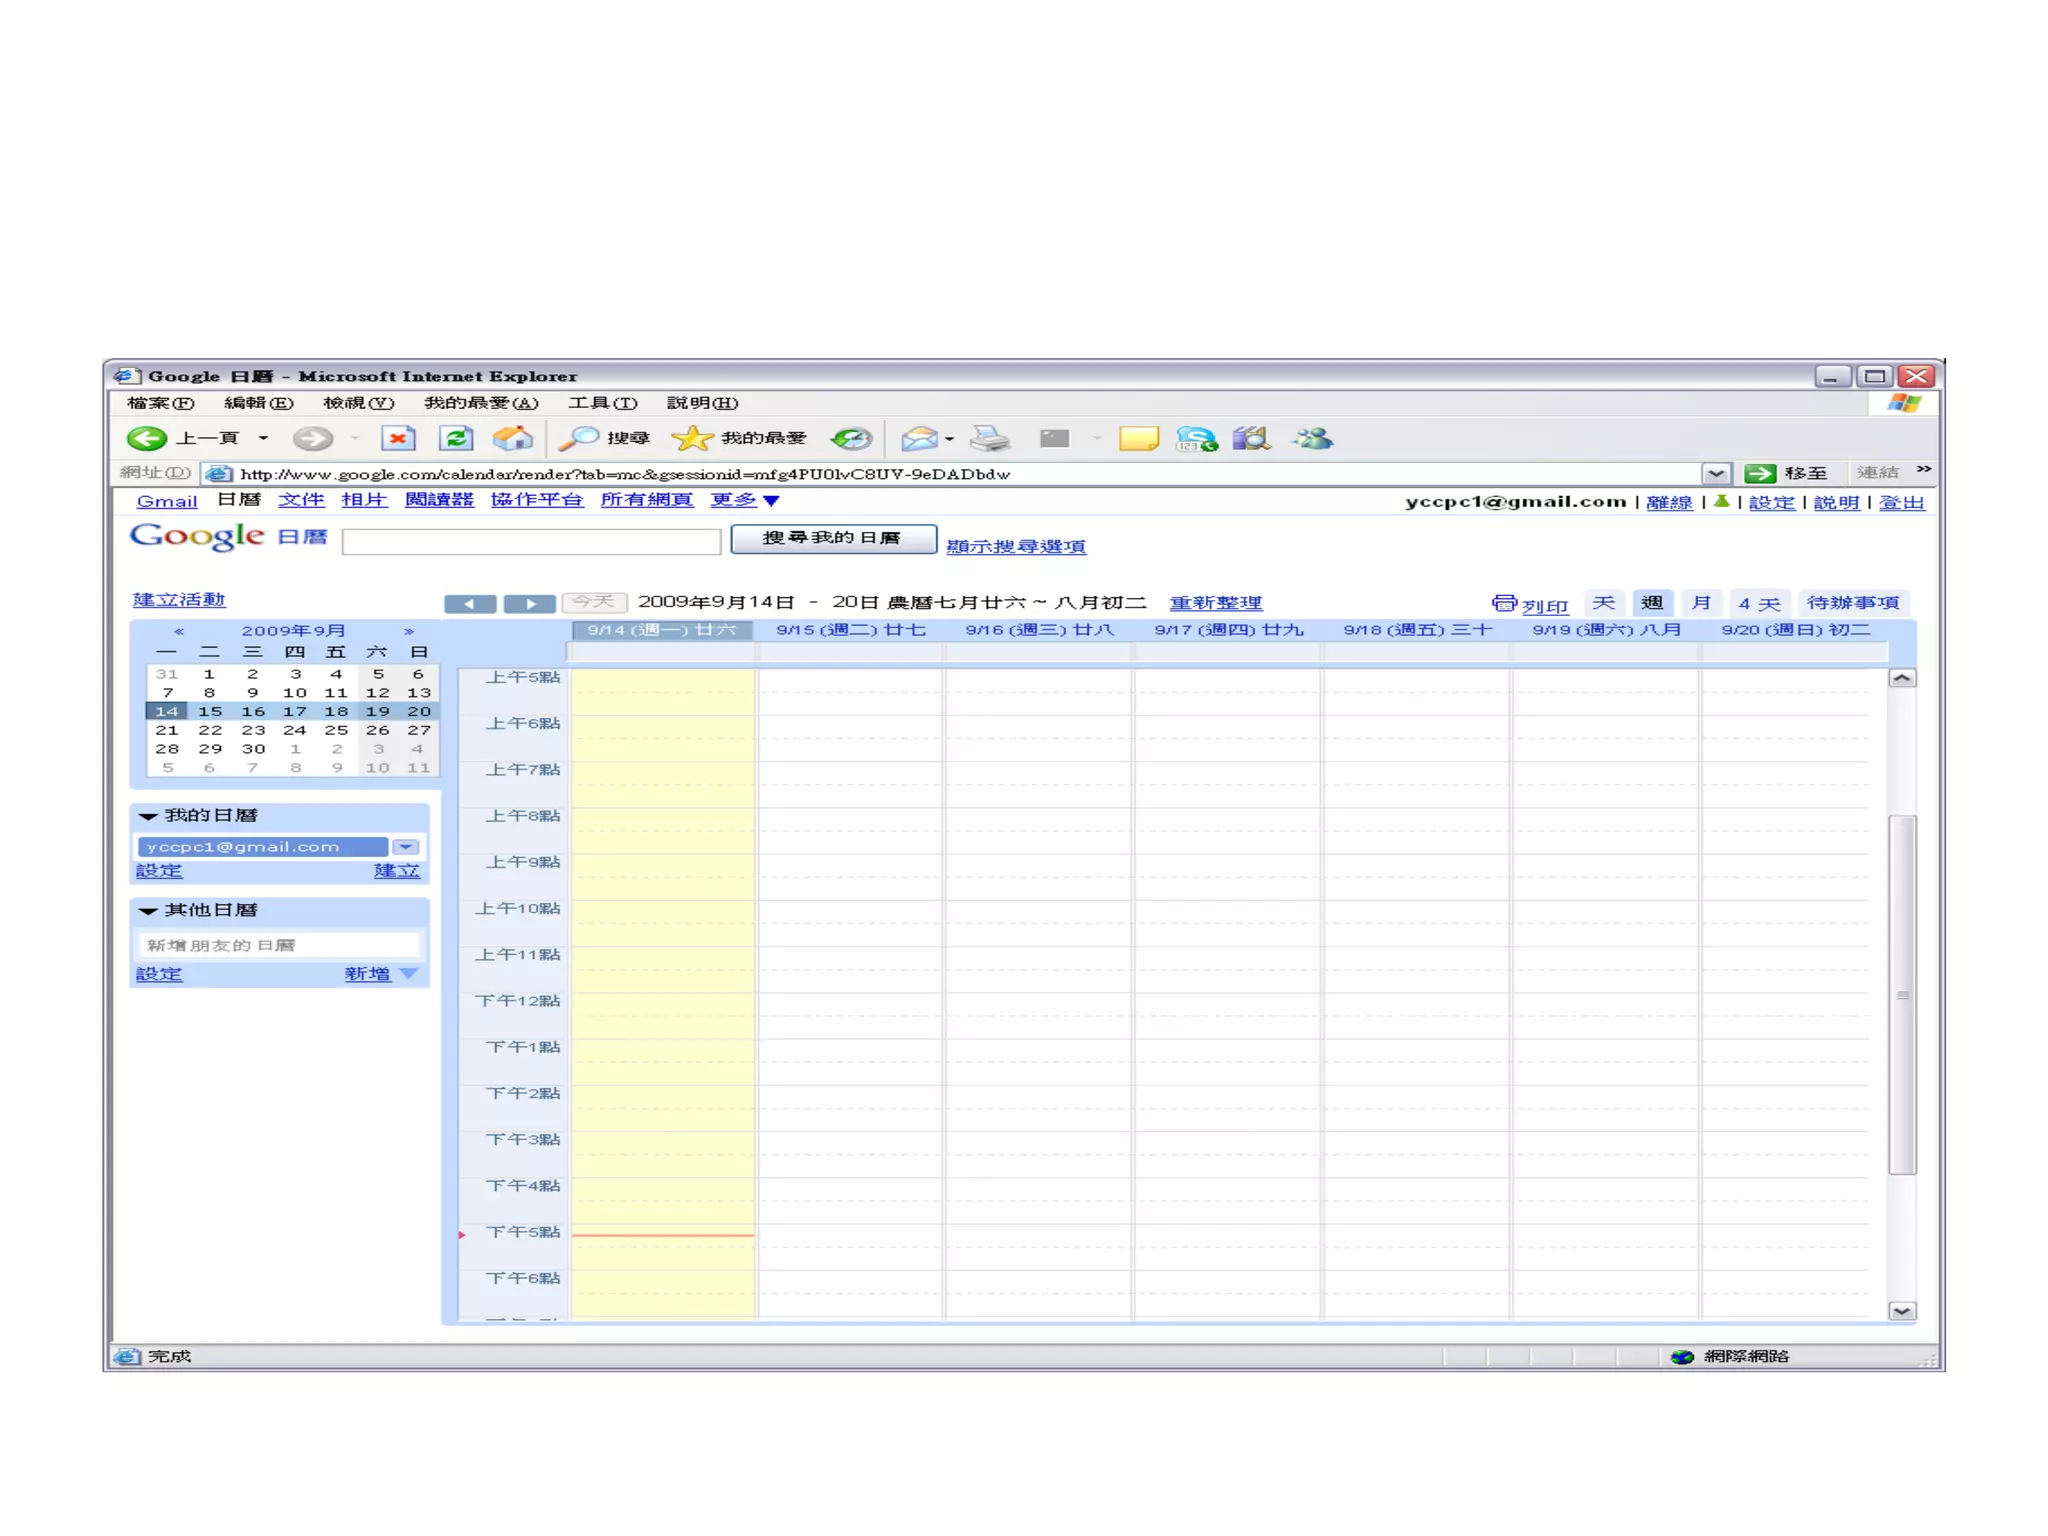Click the calendar search input field
Screen dimensions: 2048x1536
[531, 541]
